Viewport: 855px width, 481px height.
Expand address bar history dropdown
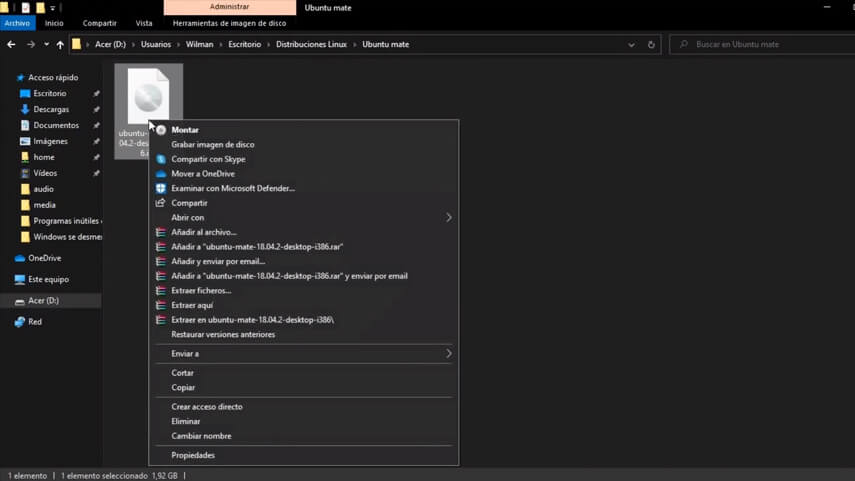pos(631,45)
